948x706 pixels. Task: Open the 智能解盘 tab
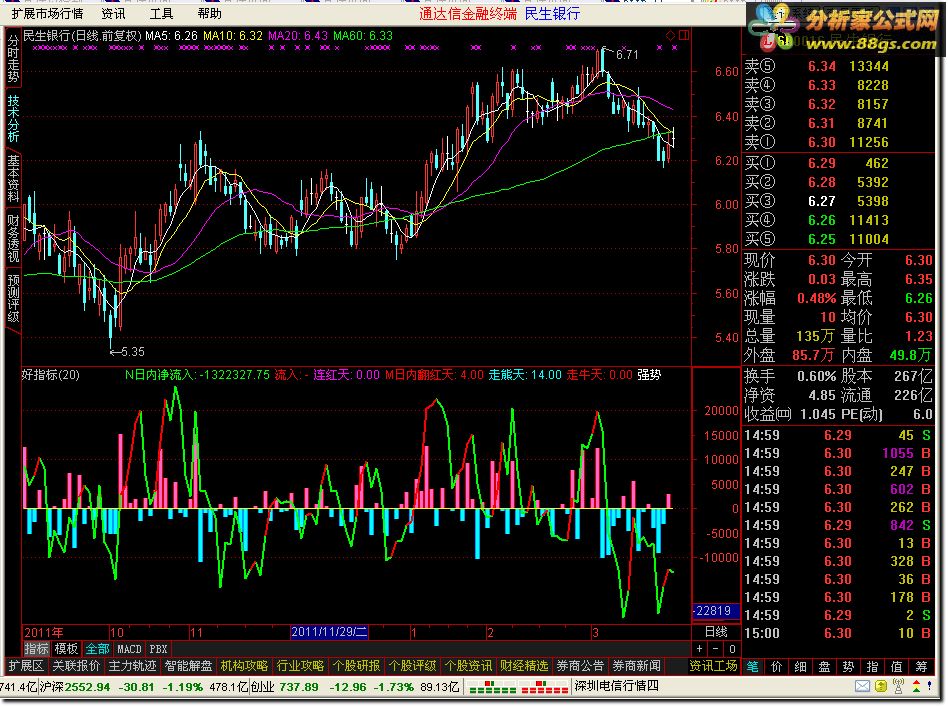tap(188, 666)
